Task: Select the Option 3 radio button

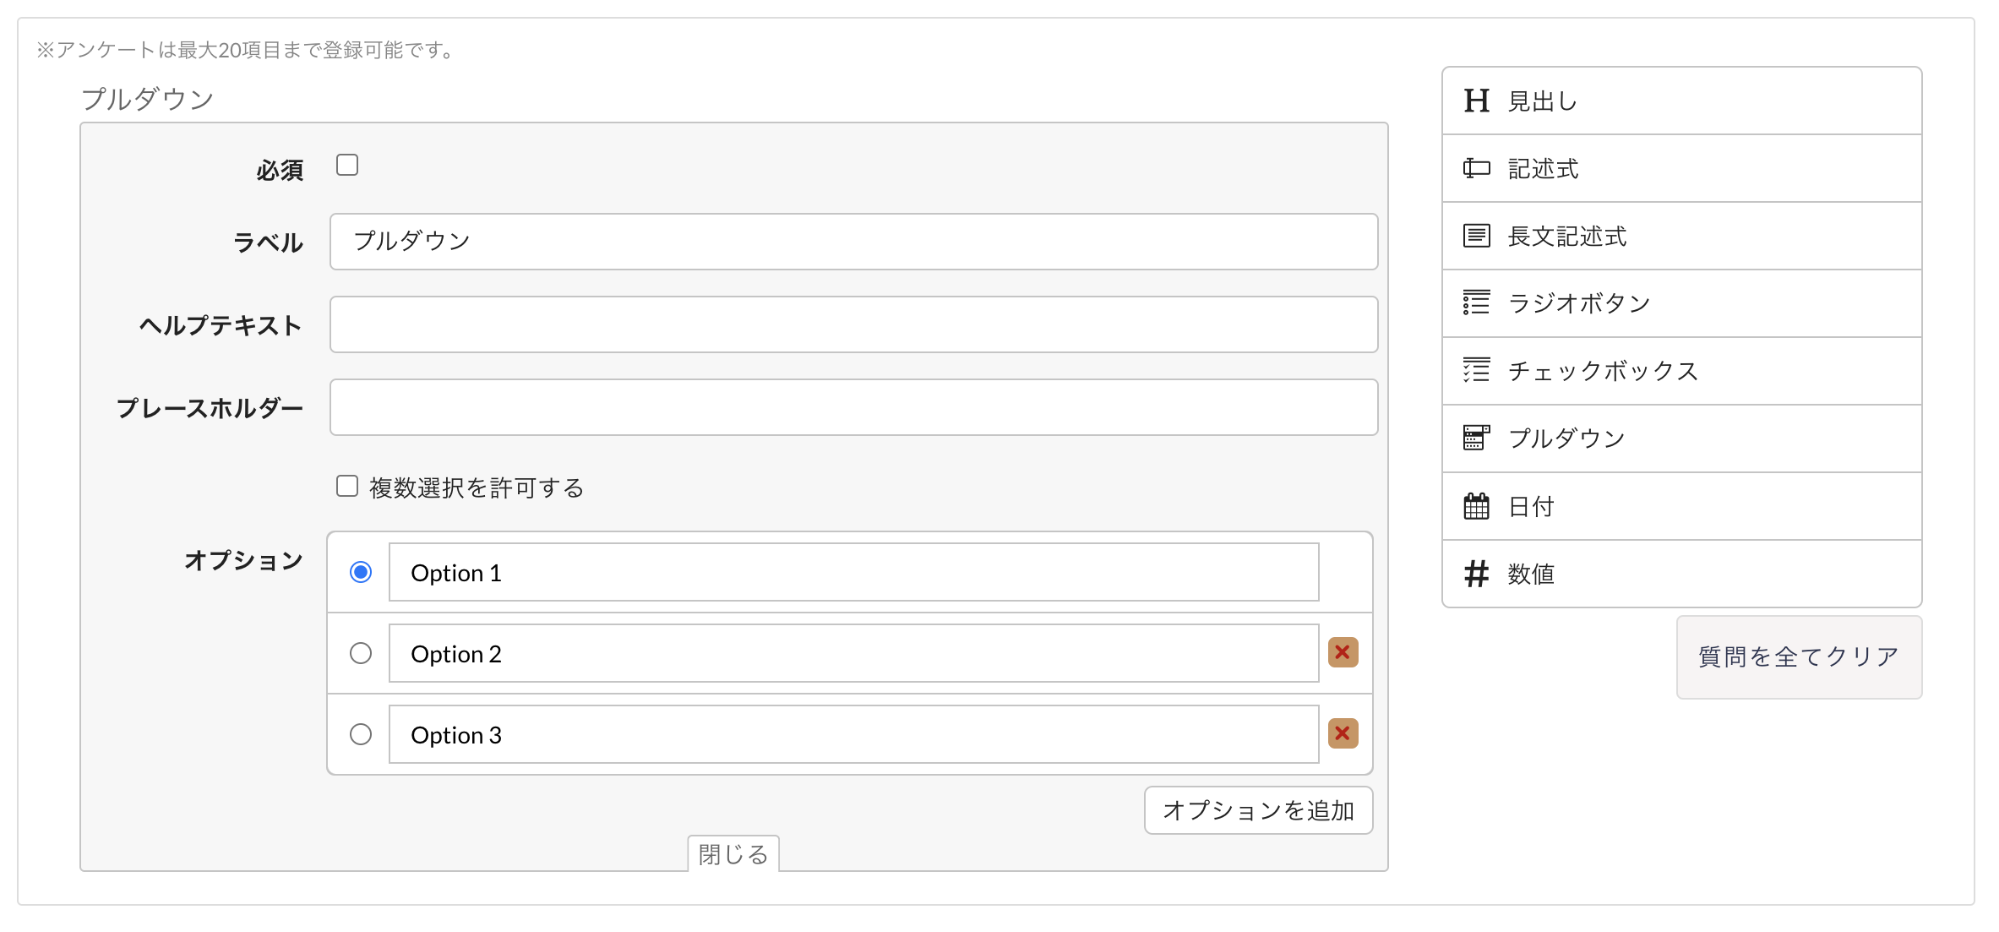Action: [361, 734]
